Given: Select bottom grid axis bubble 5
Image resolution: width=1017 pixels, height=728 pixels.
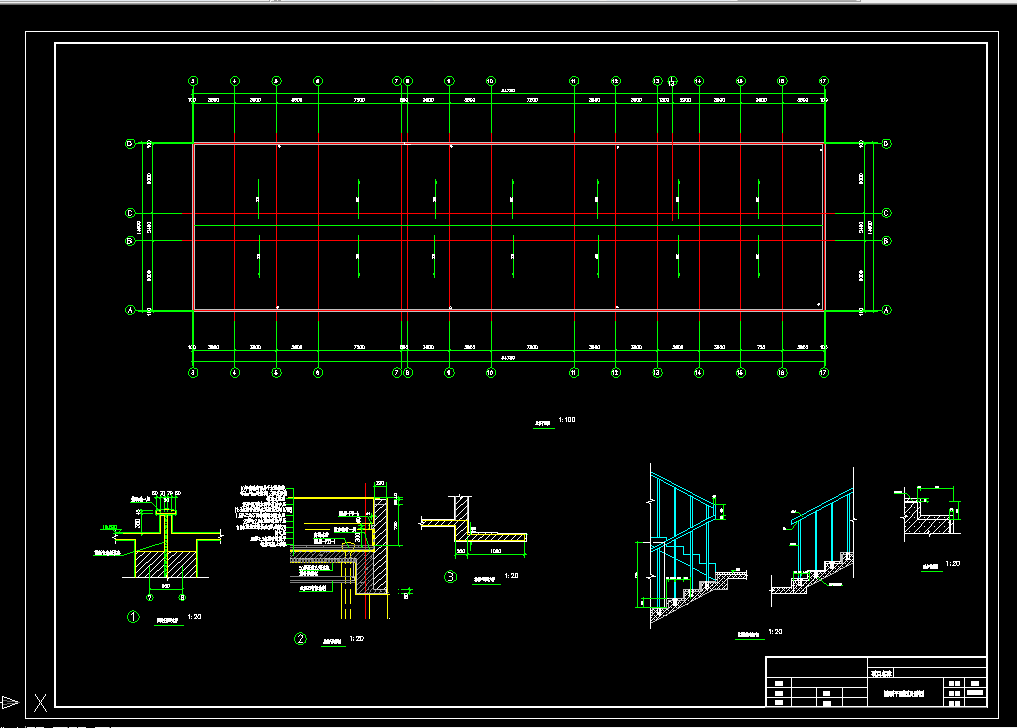Looking at the screenshot, I should click(276, 372).
